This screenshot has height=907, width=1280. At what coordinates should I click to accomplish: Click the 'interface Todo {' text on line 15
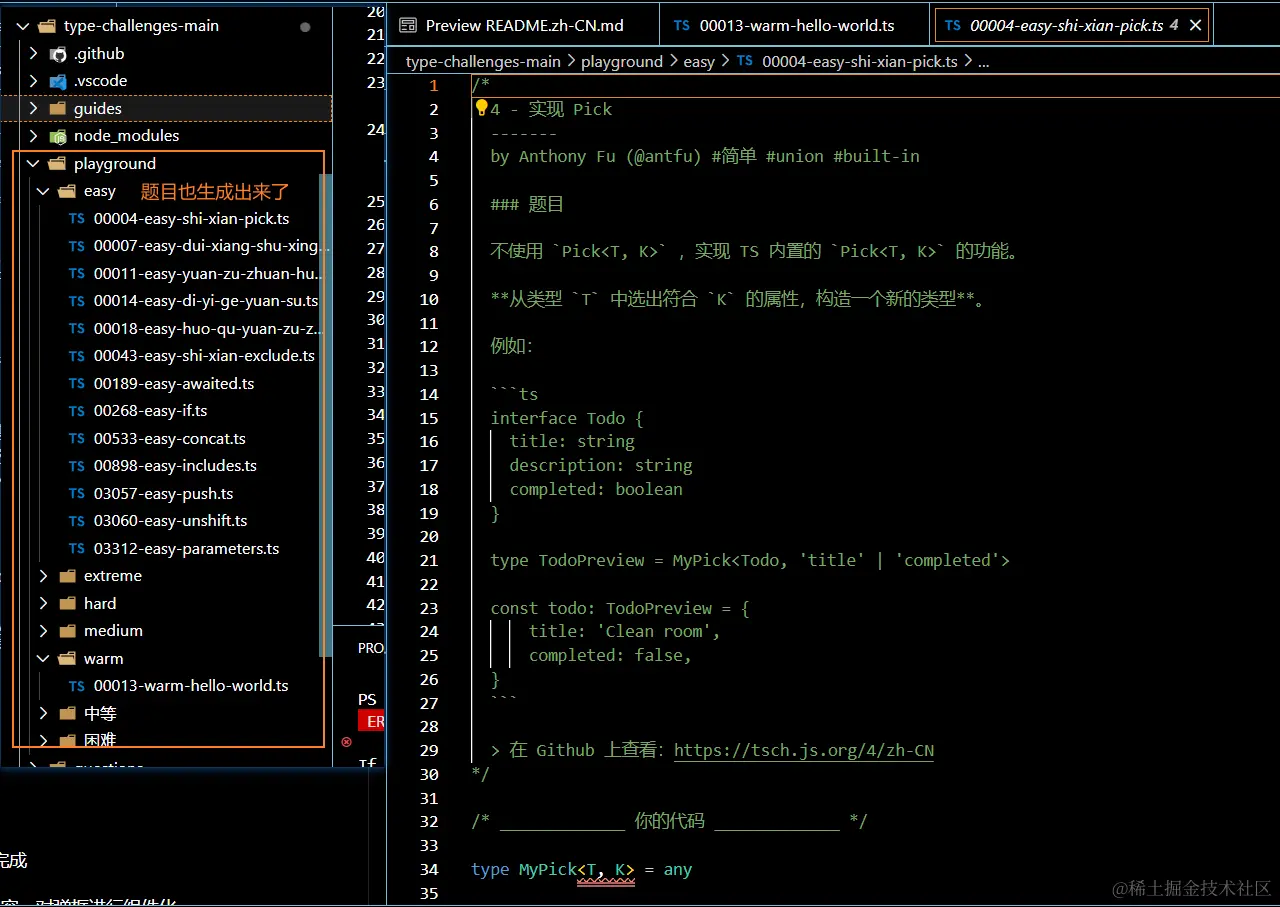[567, 418]
